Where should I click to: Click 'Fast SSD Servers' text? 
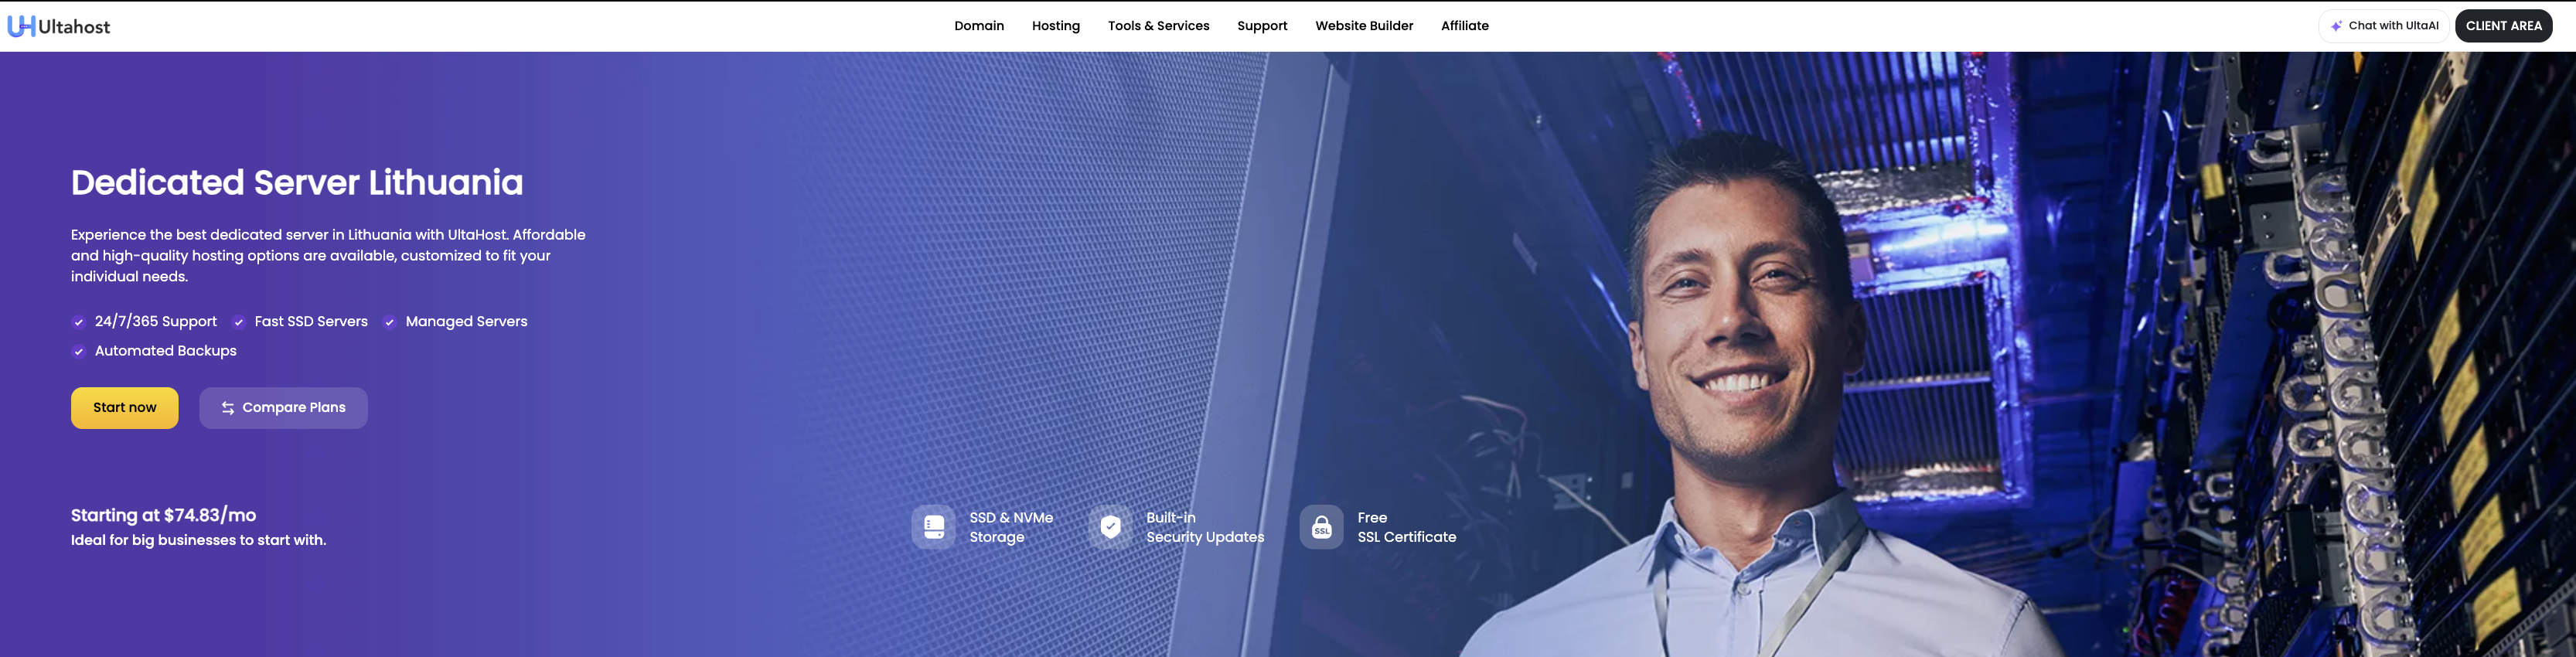(x=311, y=321)
